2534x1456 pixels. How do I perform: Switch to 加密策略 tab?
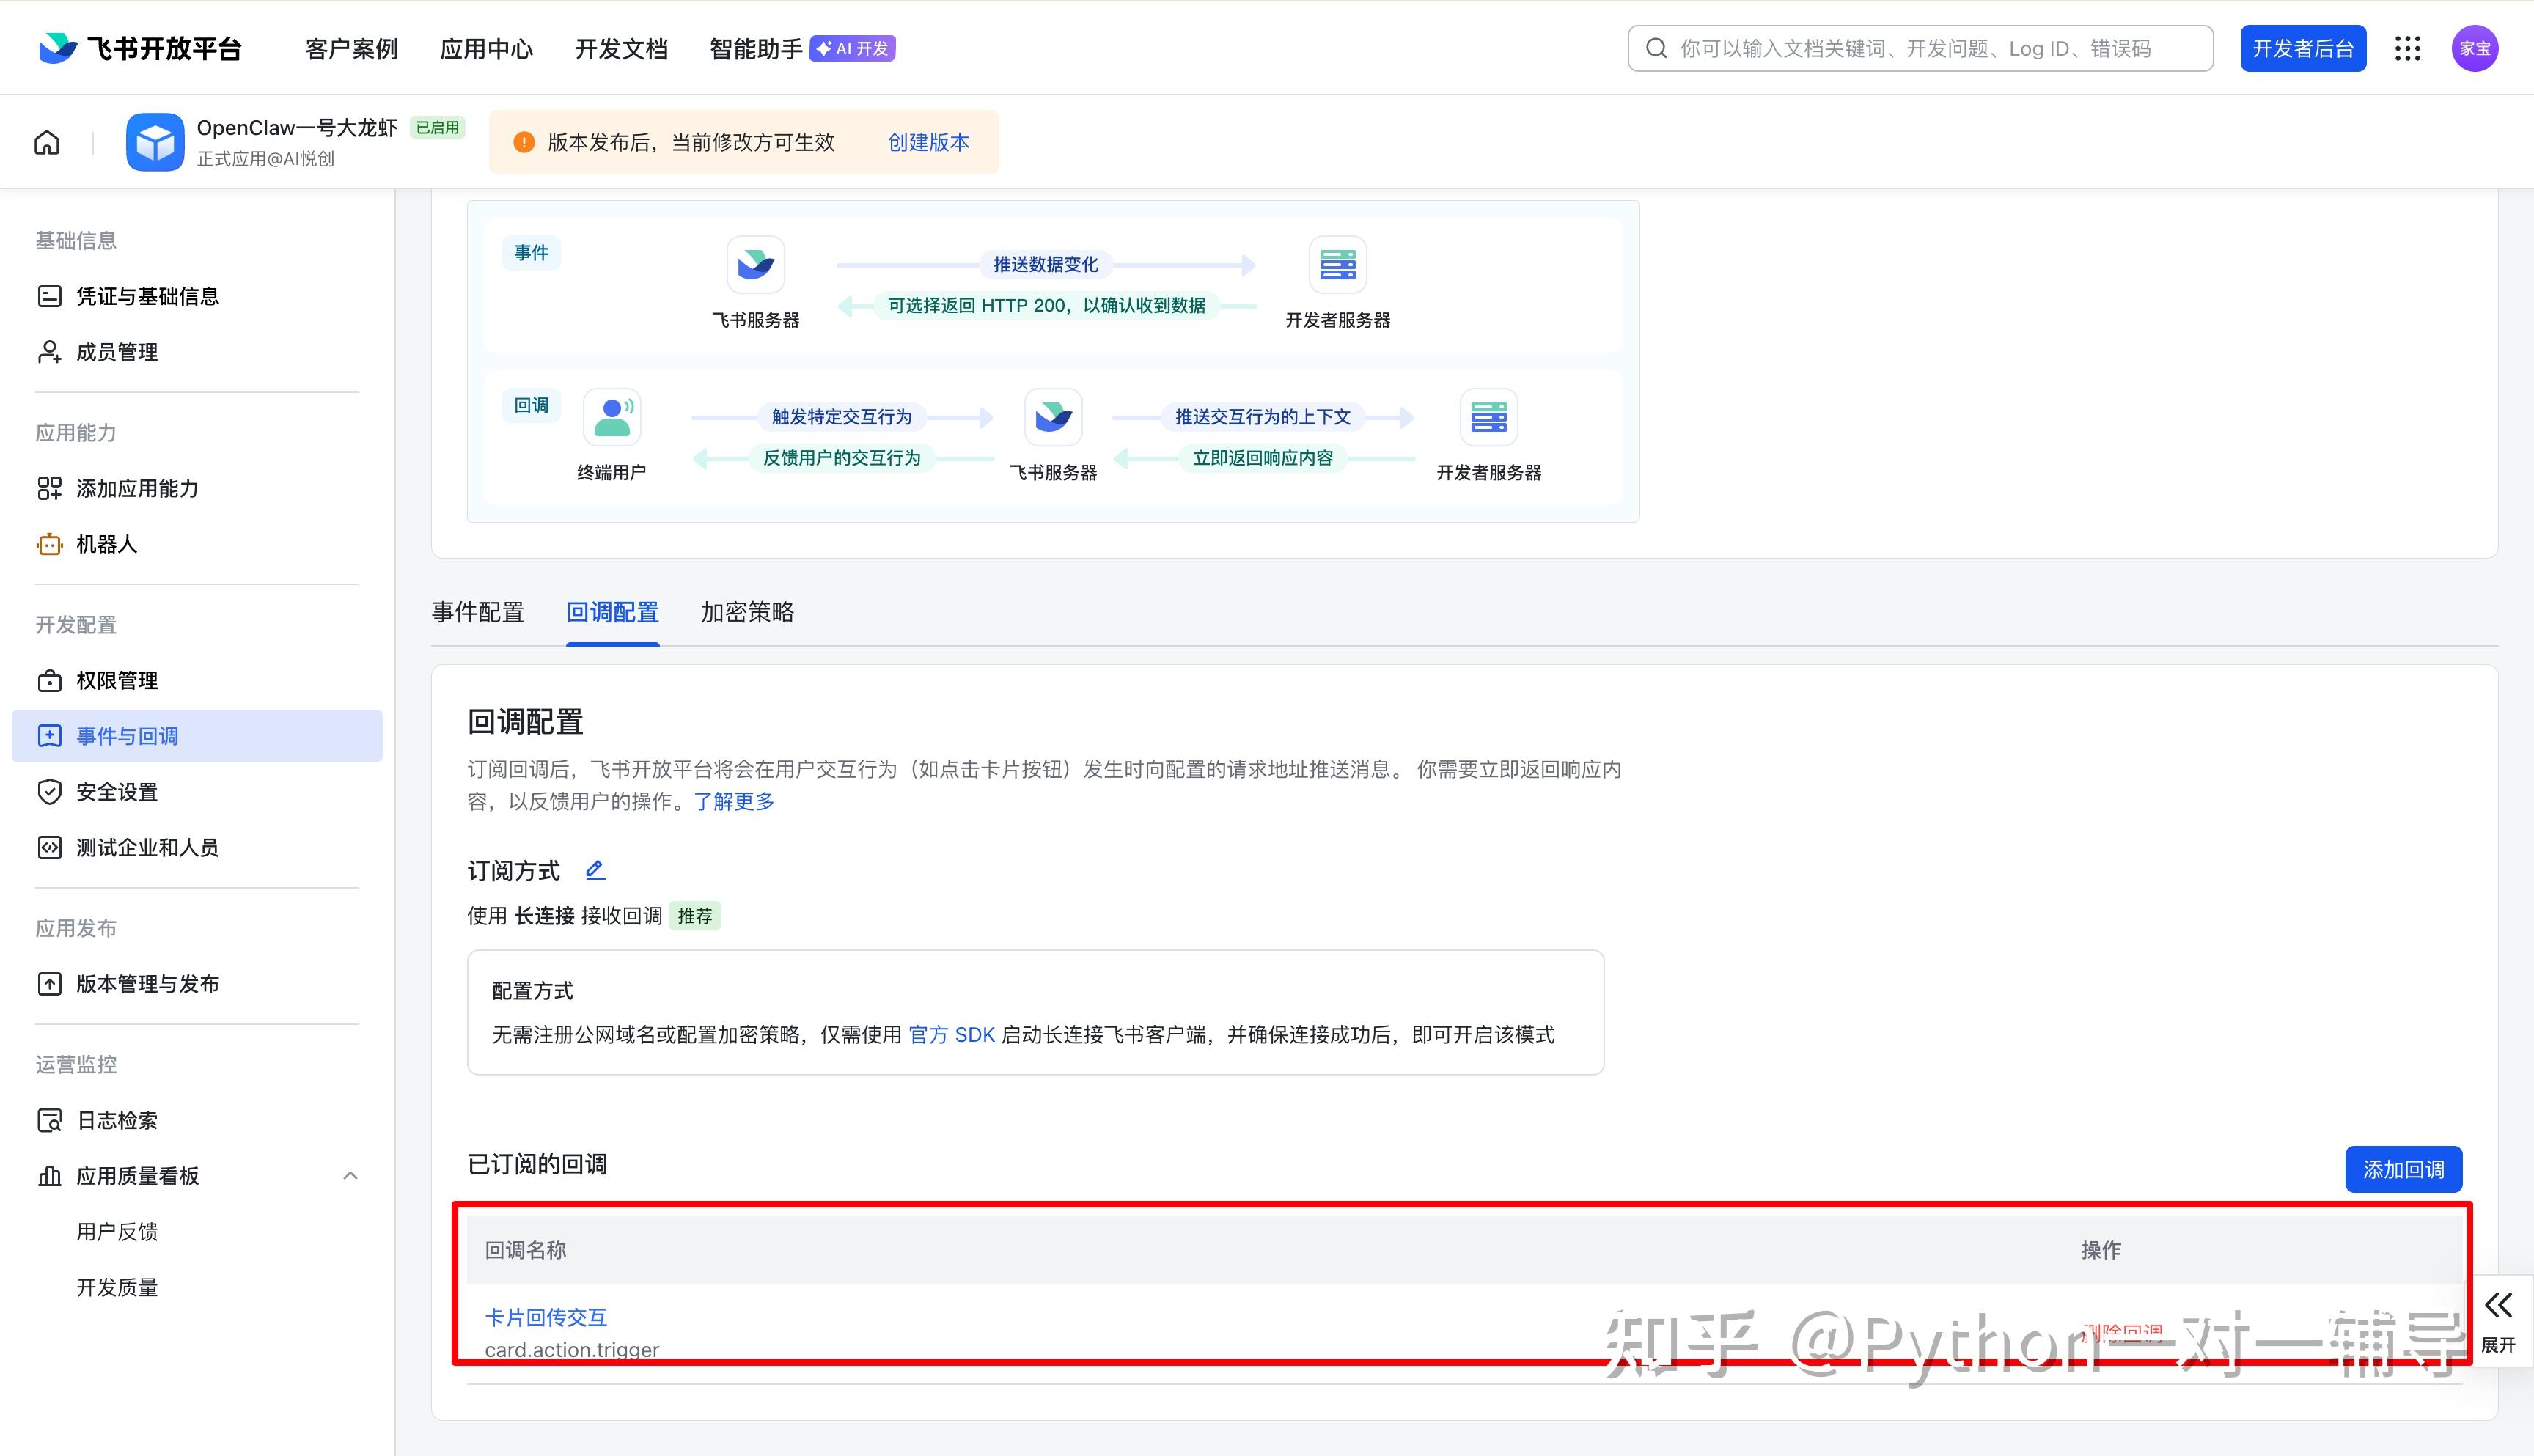click(747, 612)
